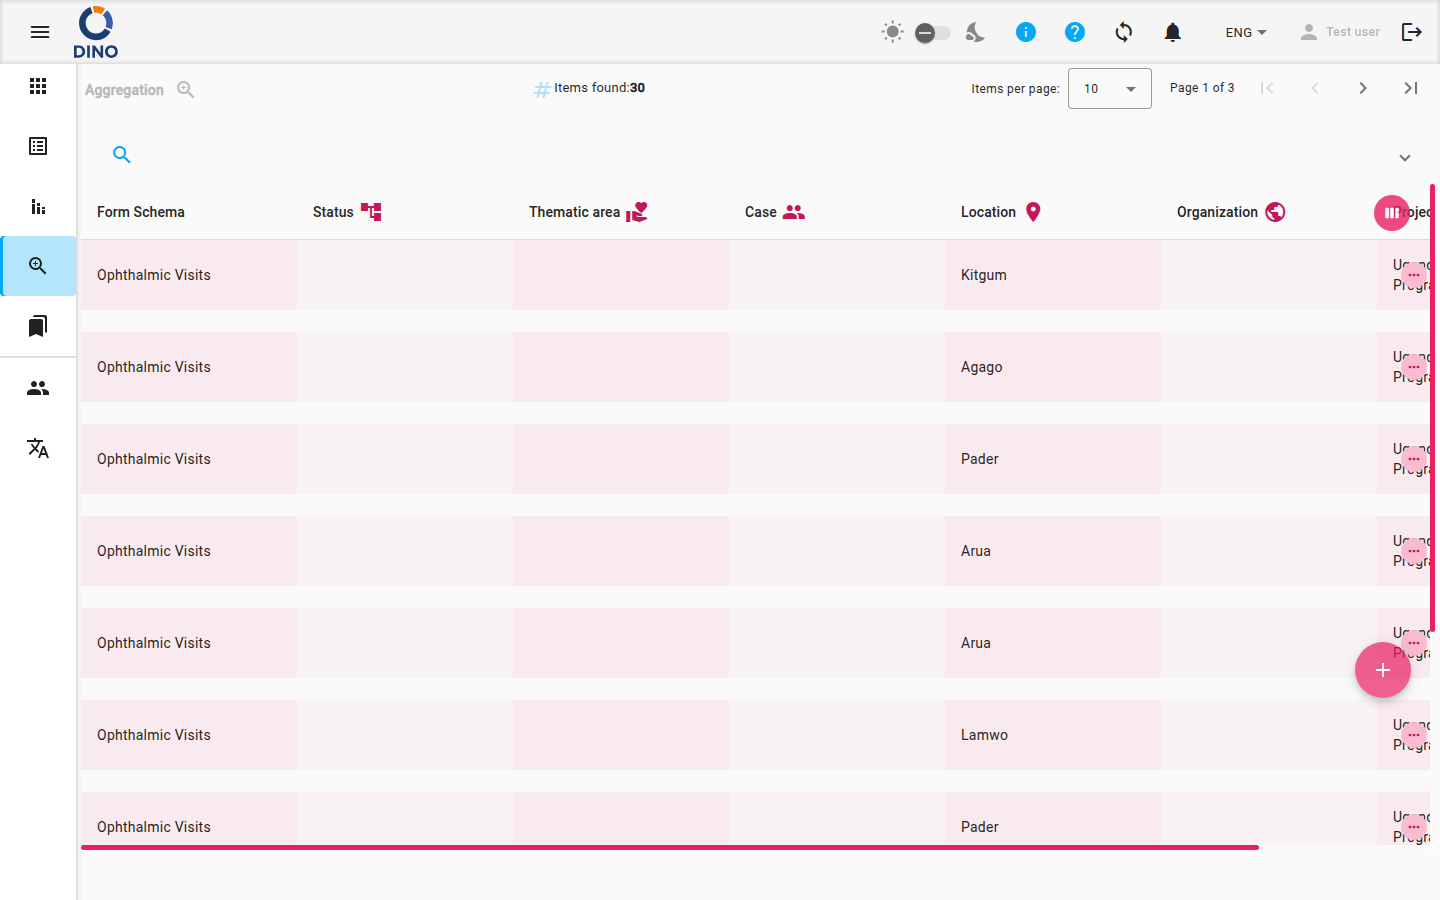Screen dimensions: 1440x900
Task: Click the logout icon
Action: [1412, 32]
